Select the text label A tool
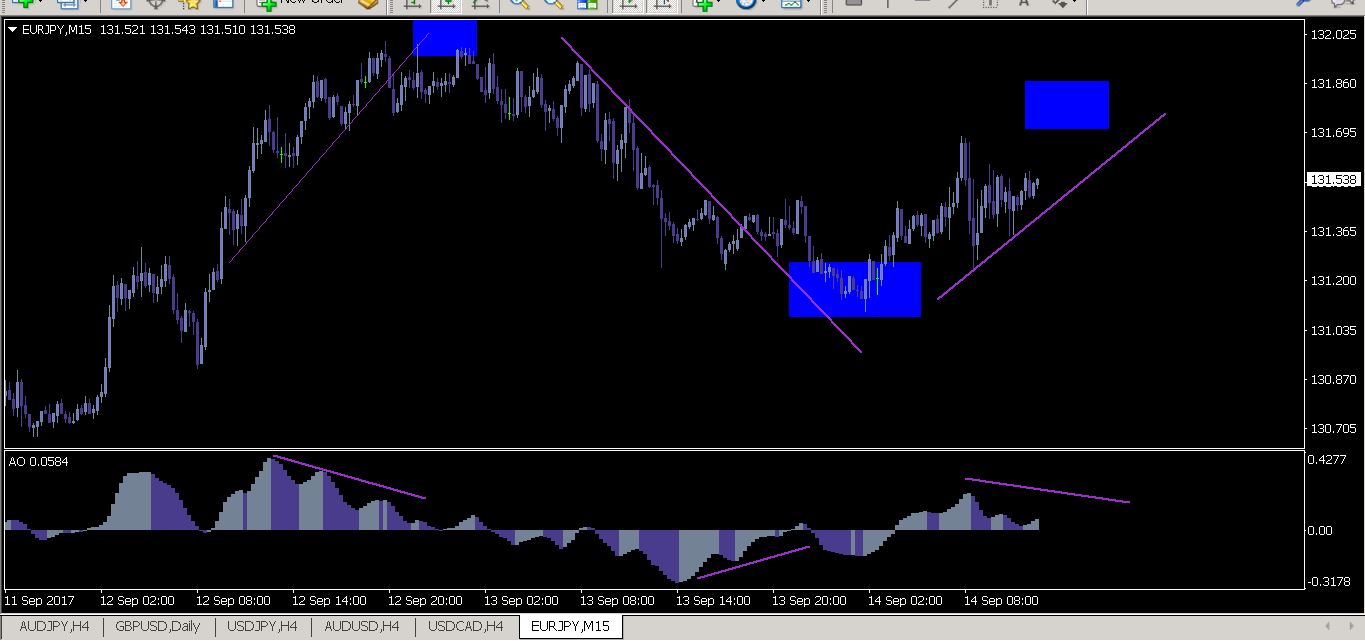This screenshot has width=1365, height=641. pyautogui.click(x=1023, y=3)
